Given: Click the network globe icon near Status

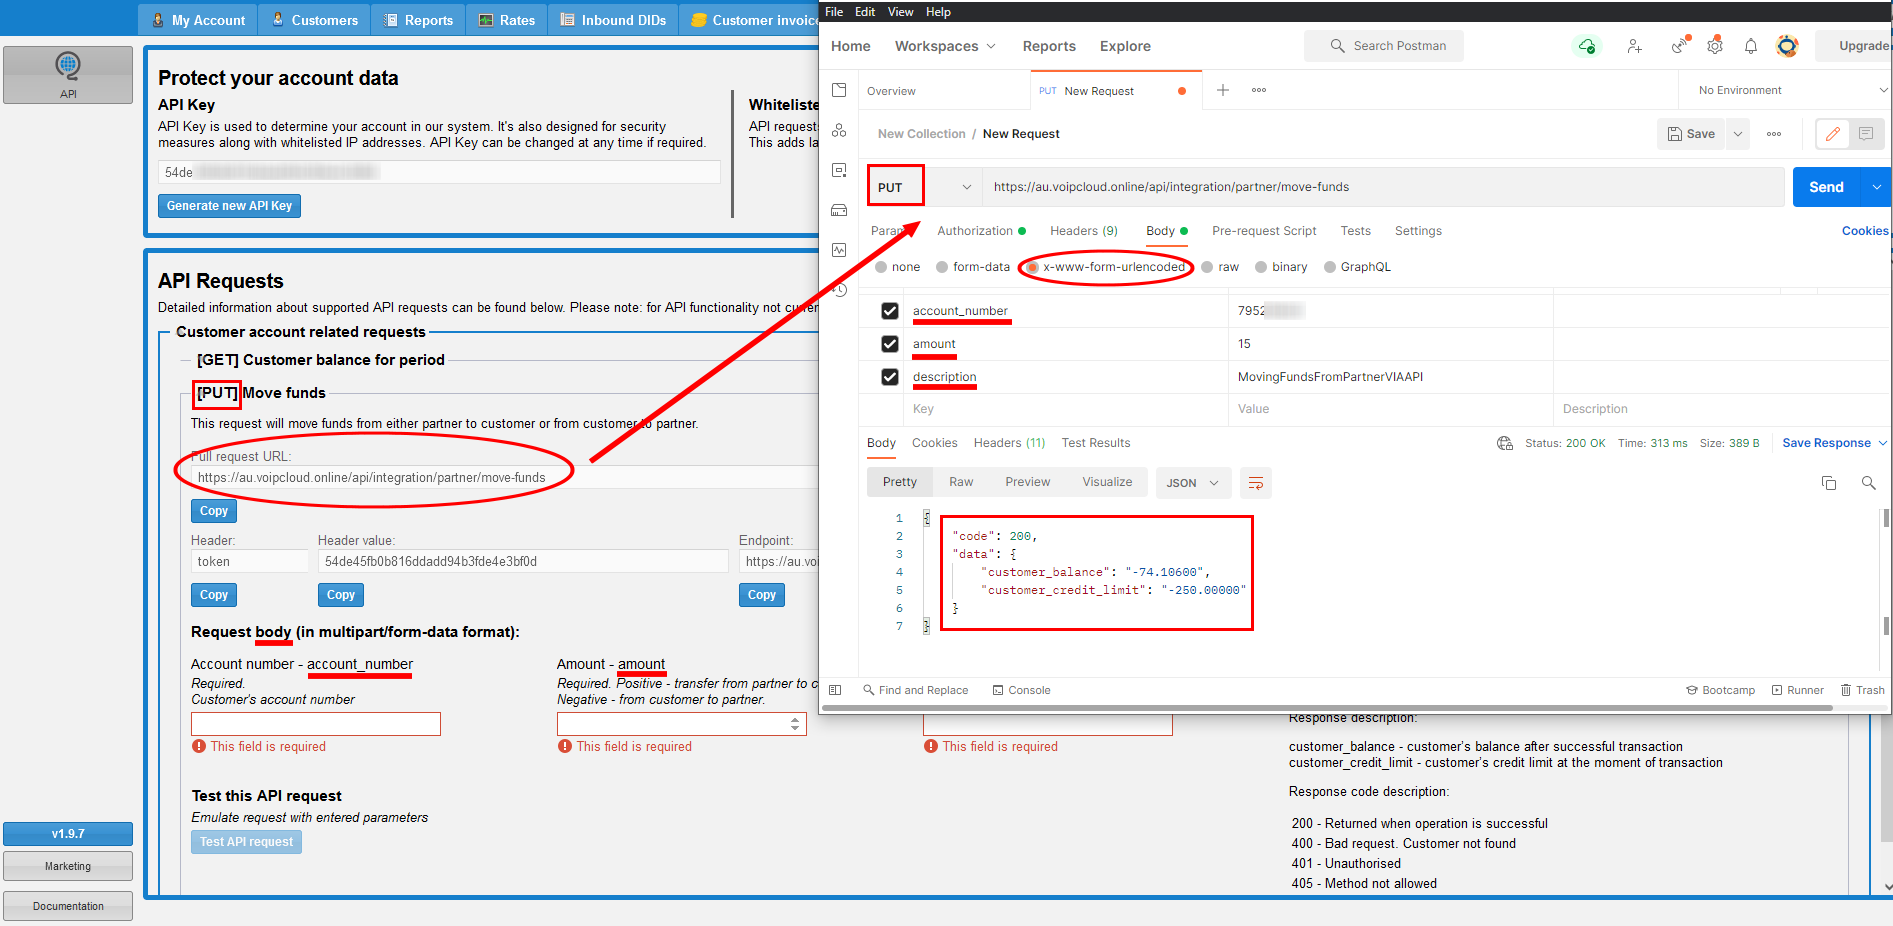Looking at the screenshot, I should (x=1505, y=443).
